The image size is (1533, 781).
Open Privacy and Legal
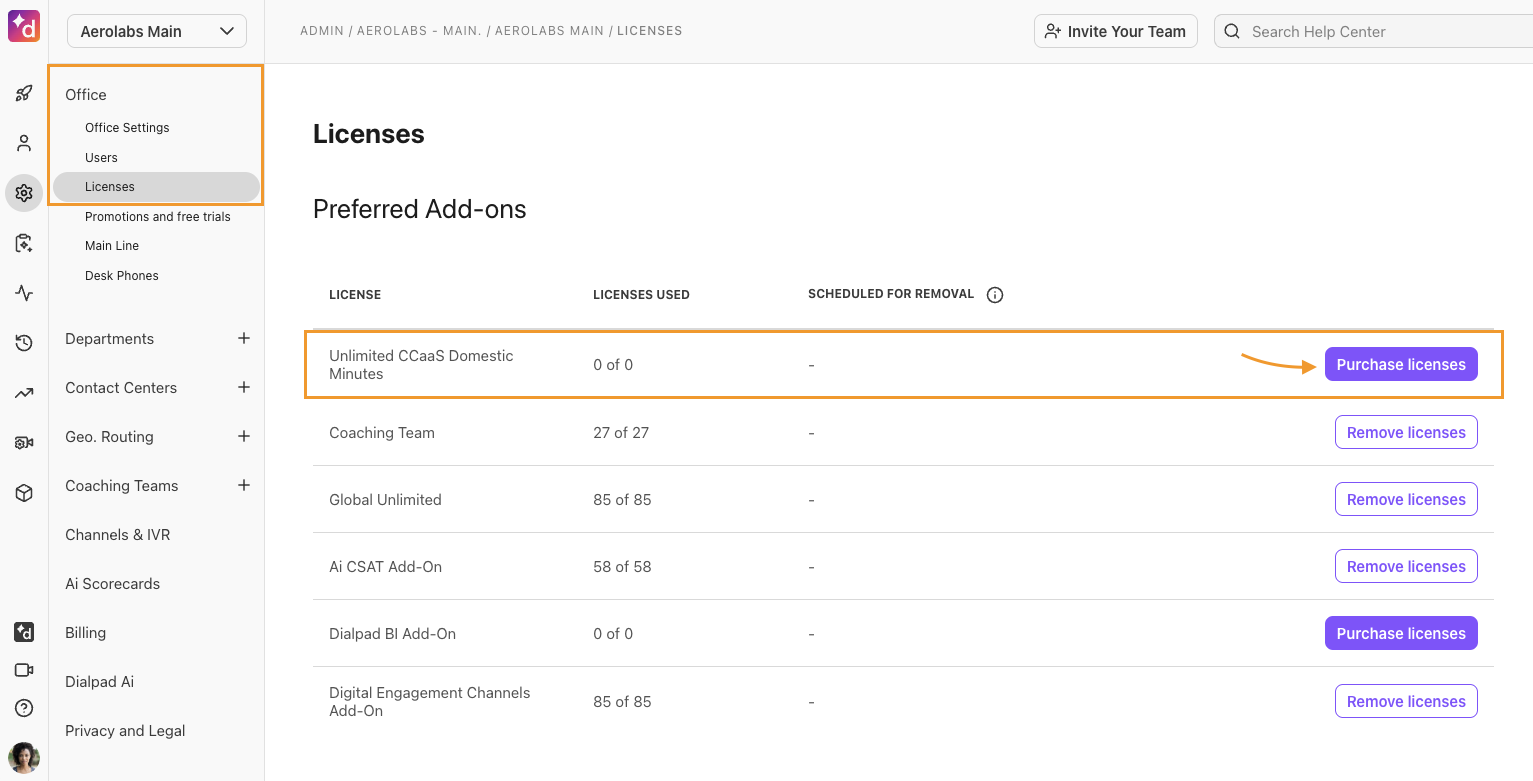[x=125, y=731]
